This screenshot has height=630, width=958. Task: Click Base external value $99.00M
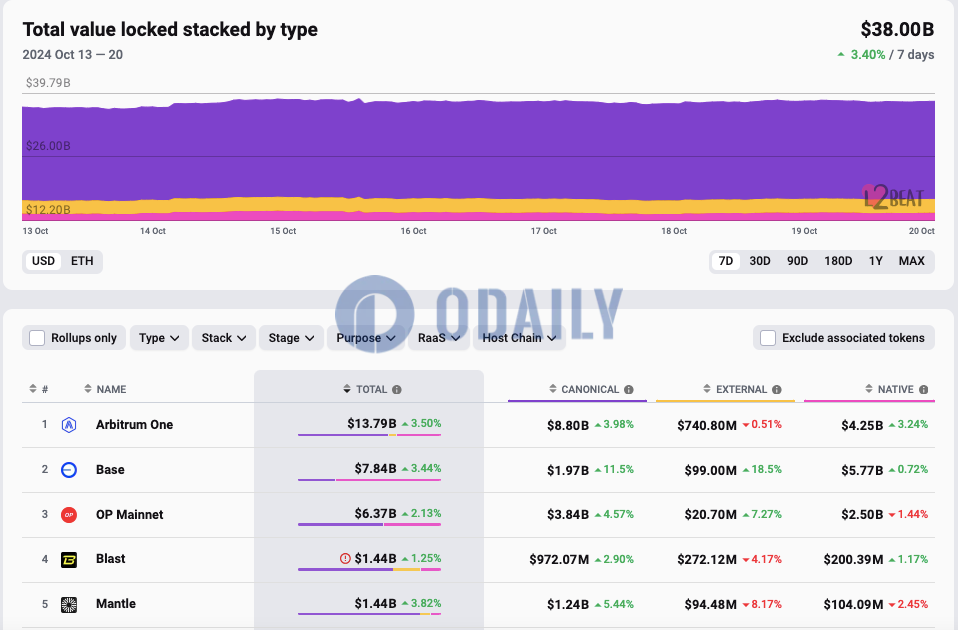711,470
